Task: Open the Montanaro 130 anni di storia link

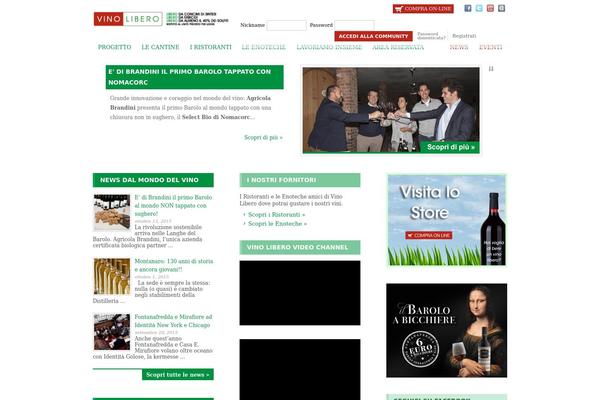Action: pyautogui.click(x=174, y=265)
